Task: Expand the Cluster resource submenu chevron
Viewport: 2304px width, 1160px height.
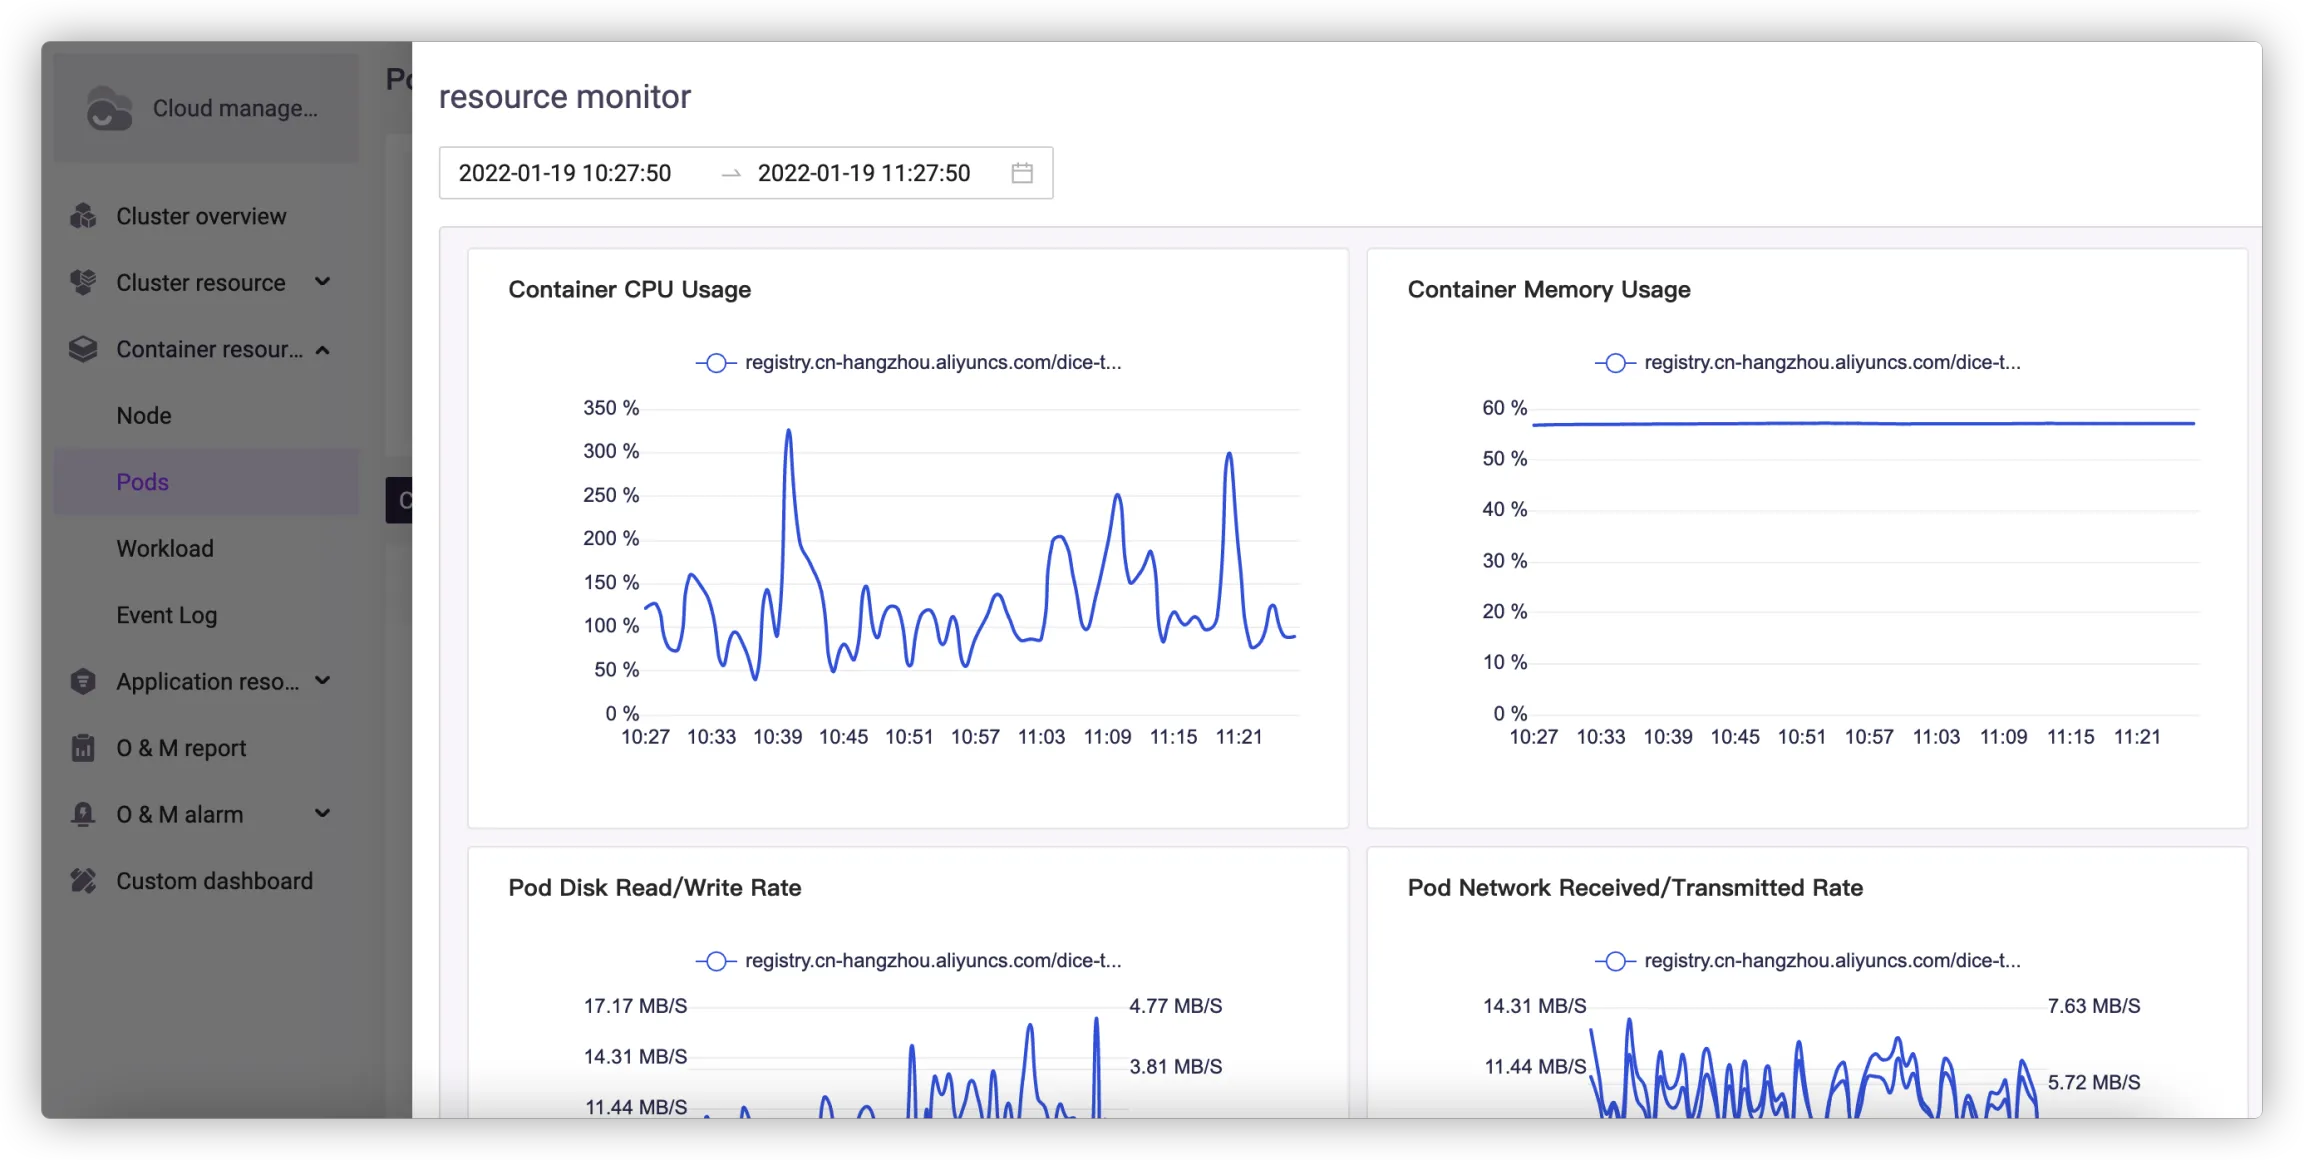Action: click(322, 282)
